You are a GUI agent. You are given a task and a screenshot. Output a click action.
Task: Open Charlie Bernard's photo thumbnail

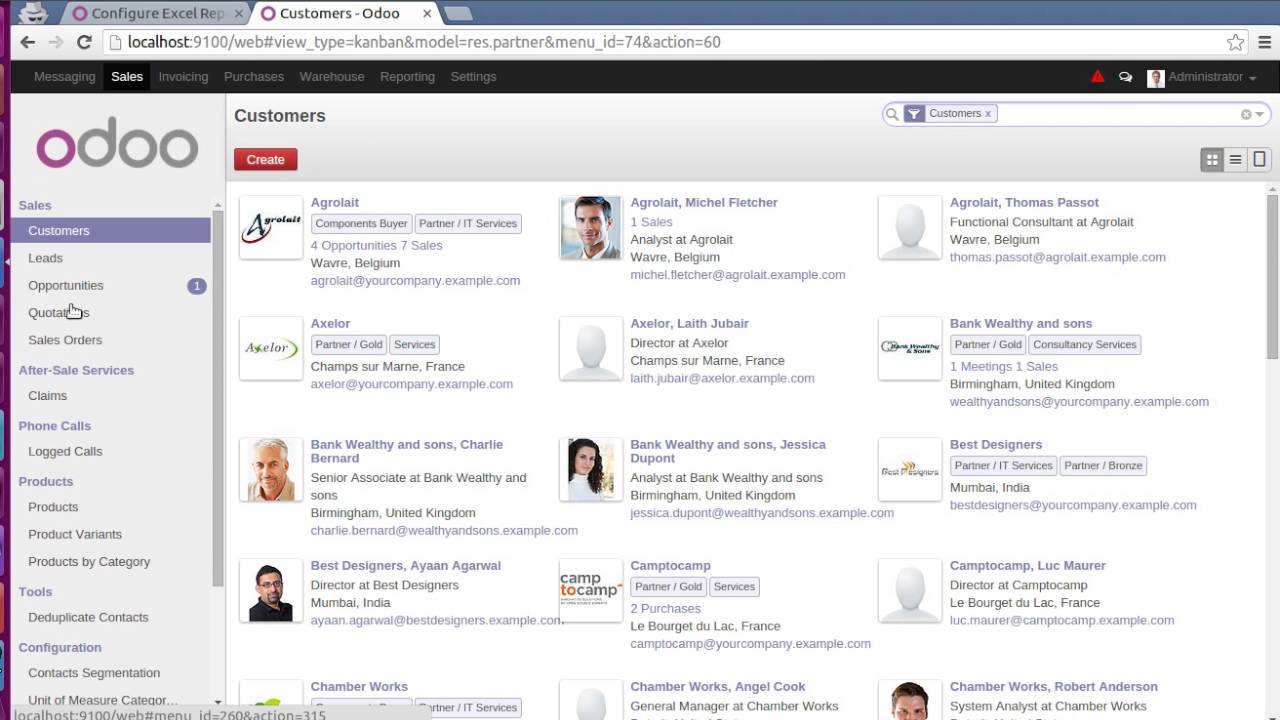271,470
